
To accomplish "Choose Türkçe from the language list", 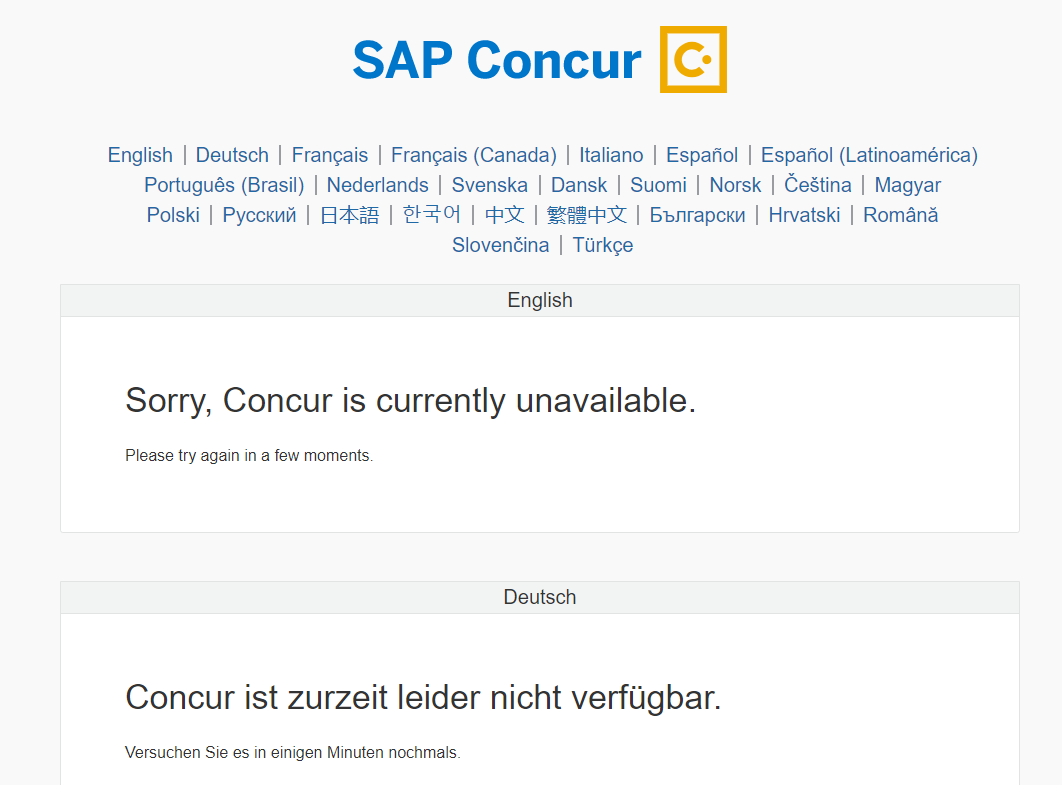I will click(602, 245).
